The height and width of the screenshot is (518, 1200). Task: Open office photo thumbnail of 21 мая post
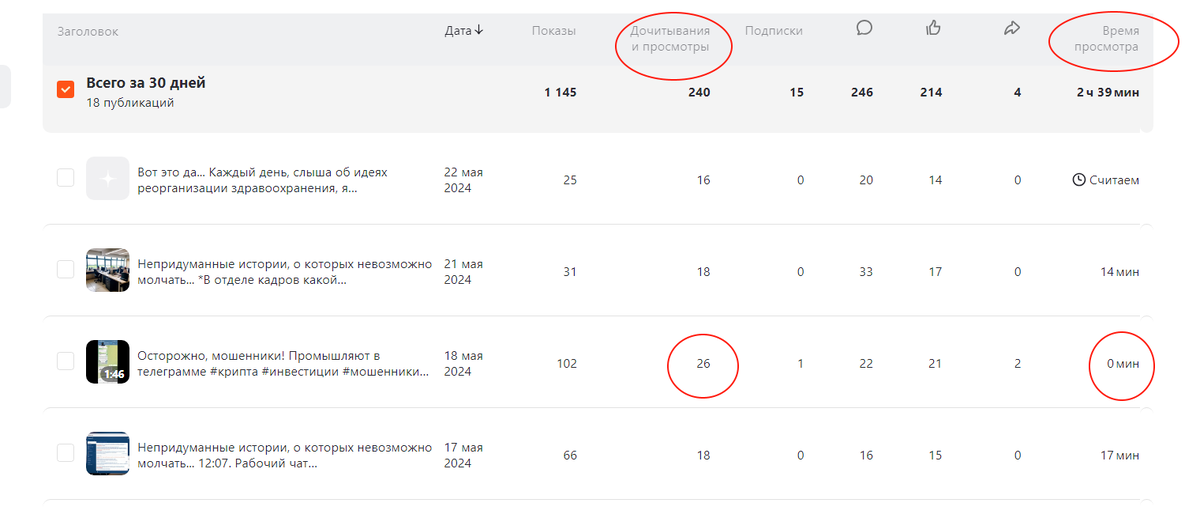point(107,270)
